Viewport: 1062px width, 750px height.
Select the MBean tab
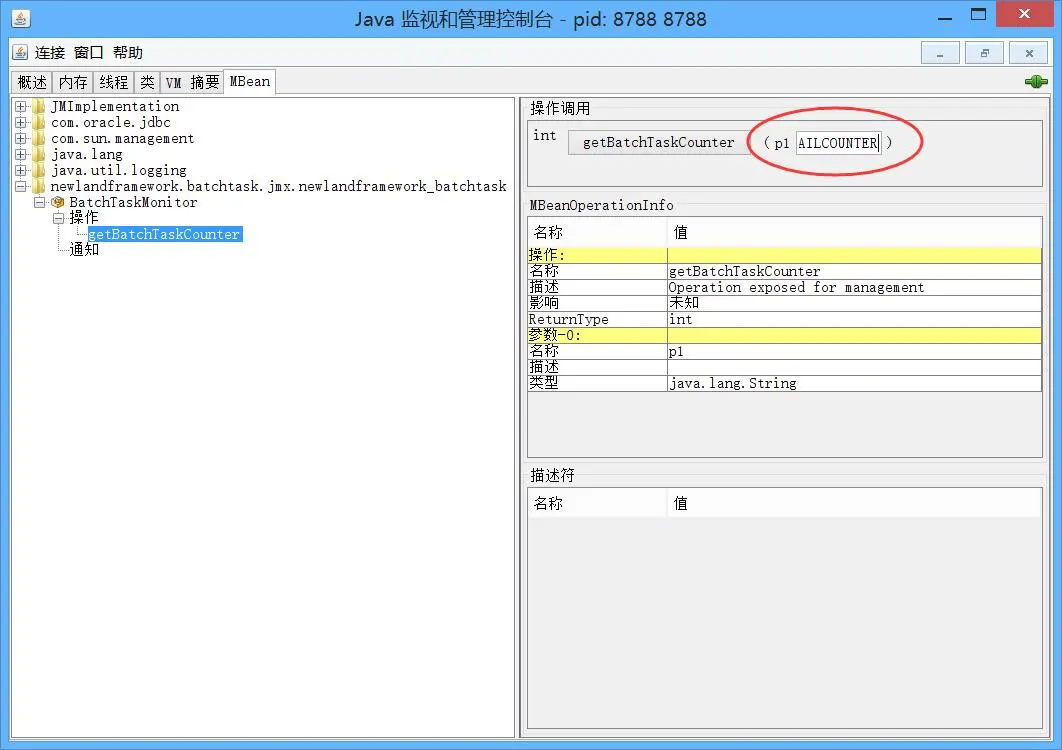coord(249,81)
